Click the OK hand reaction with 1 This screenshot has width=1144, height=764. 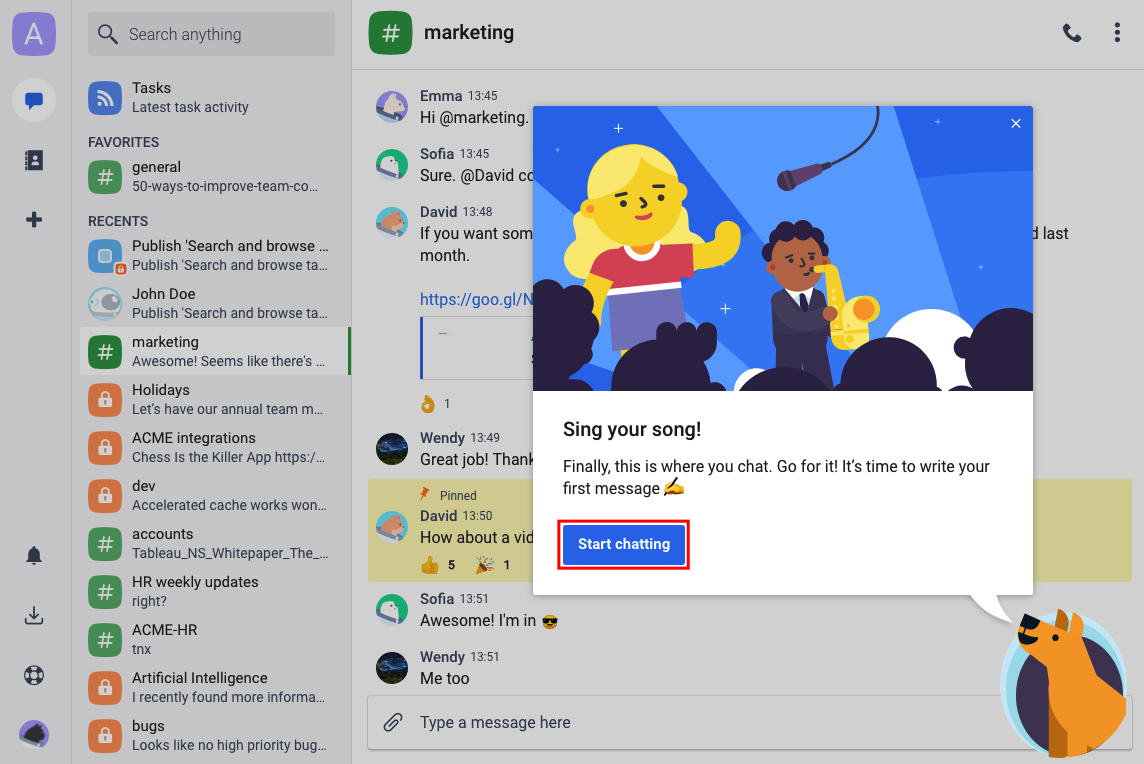point(436,404)
